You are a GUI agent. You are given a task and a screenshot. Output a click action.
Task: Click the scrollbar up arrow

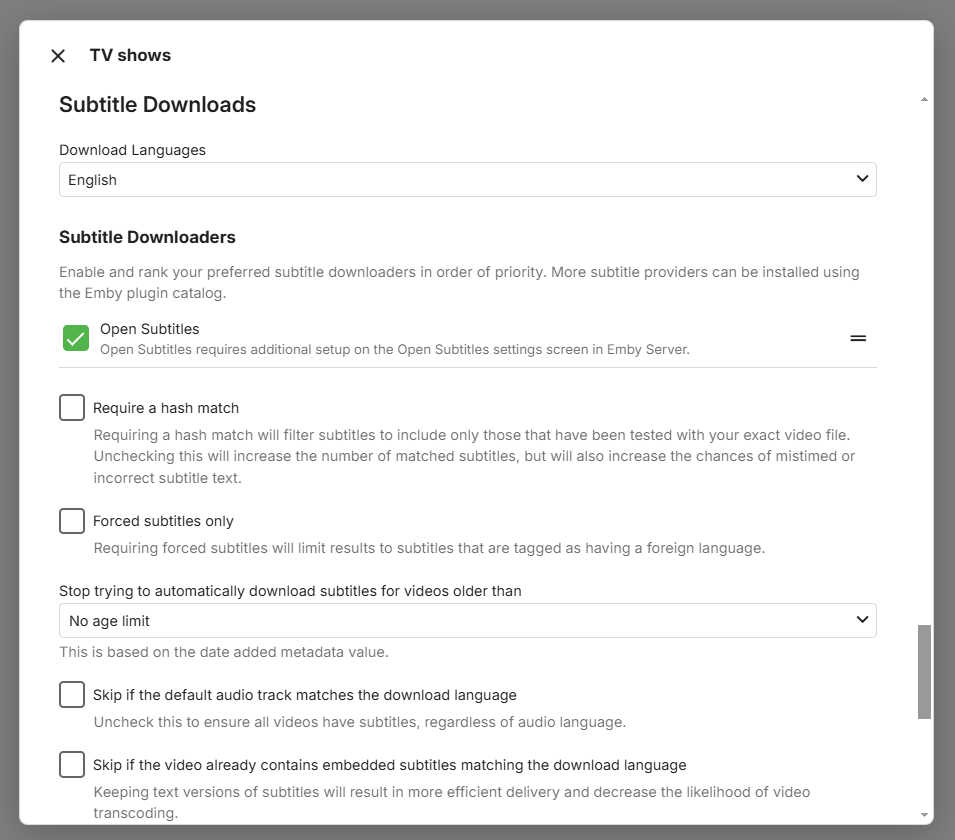924,100
